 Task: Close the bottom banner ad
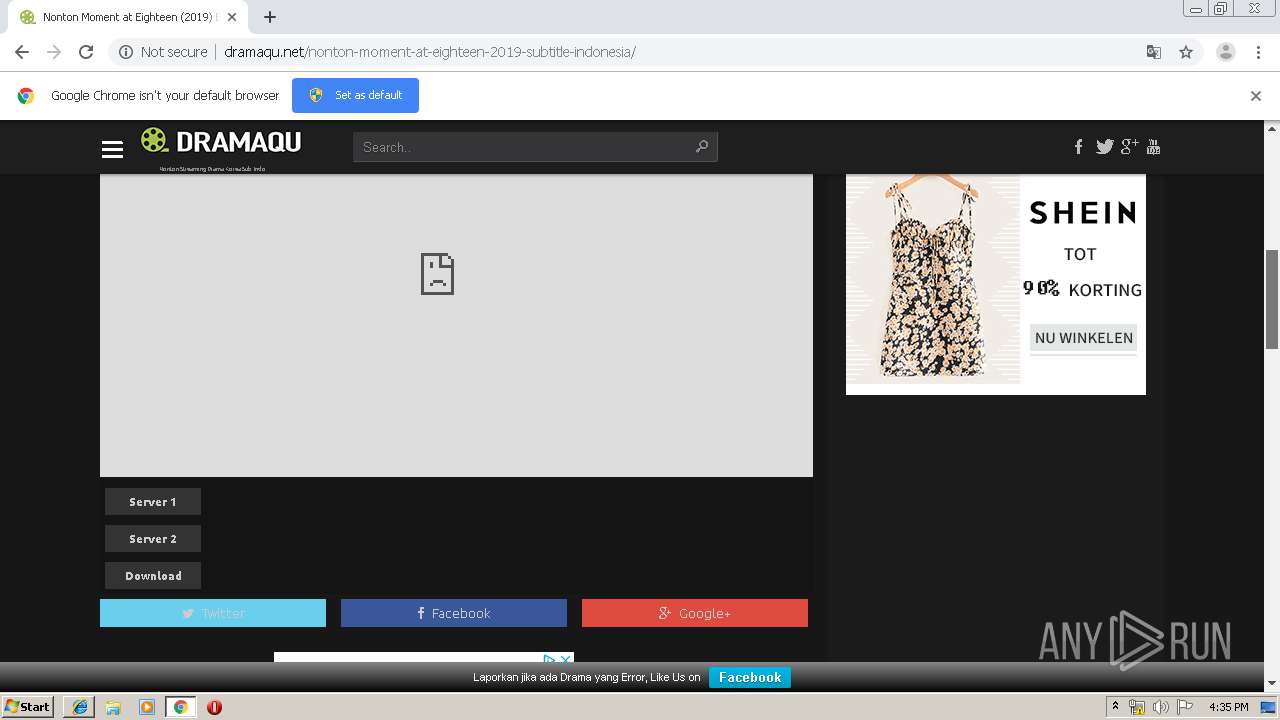coord(565,659)
